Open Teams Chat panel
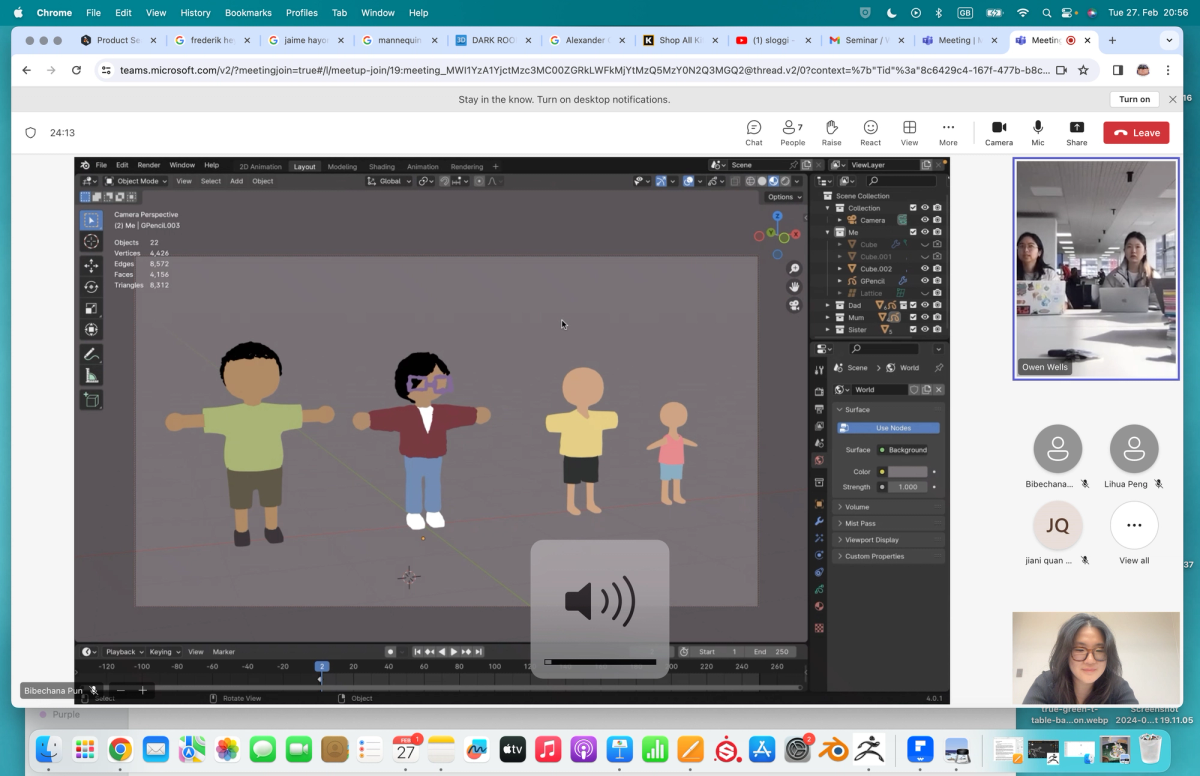 coord(754,133)
